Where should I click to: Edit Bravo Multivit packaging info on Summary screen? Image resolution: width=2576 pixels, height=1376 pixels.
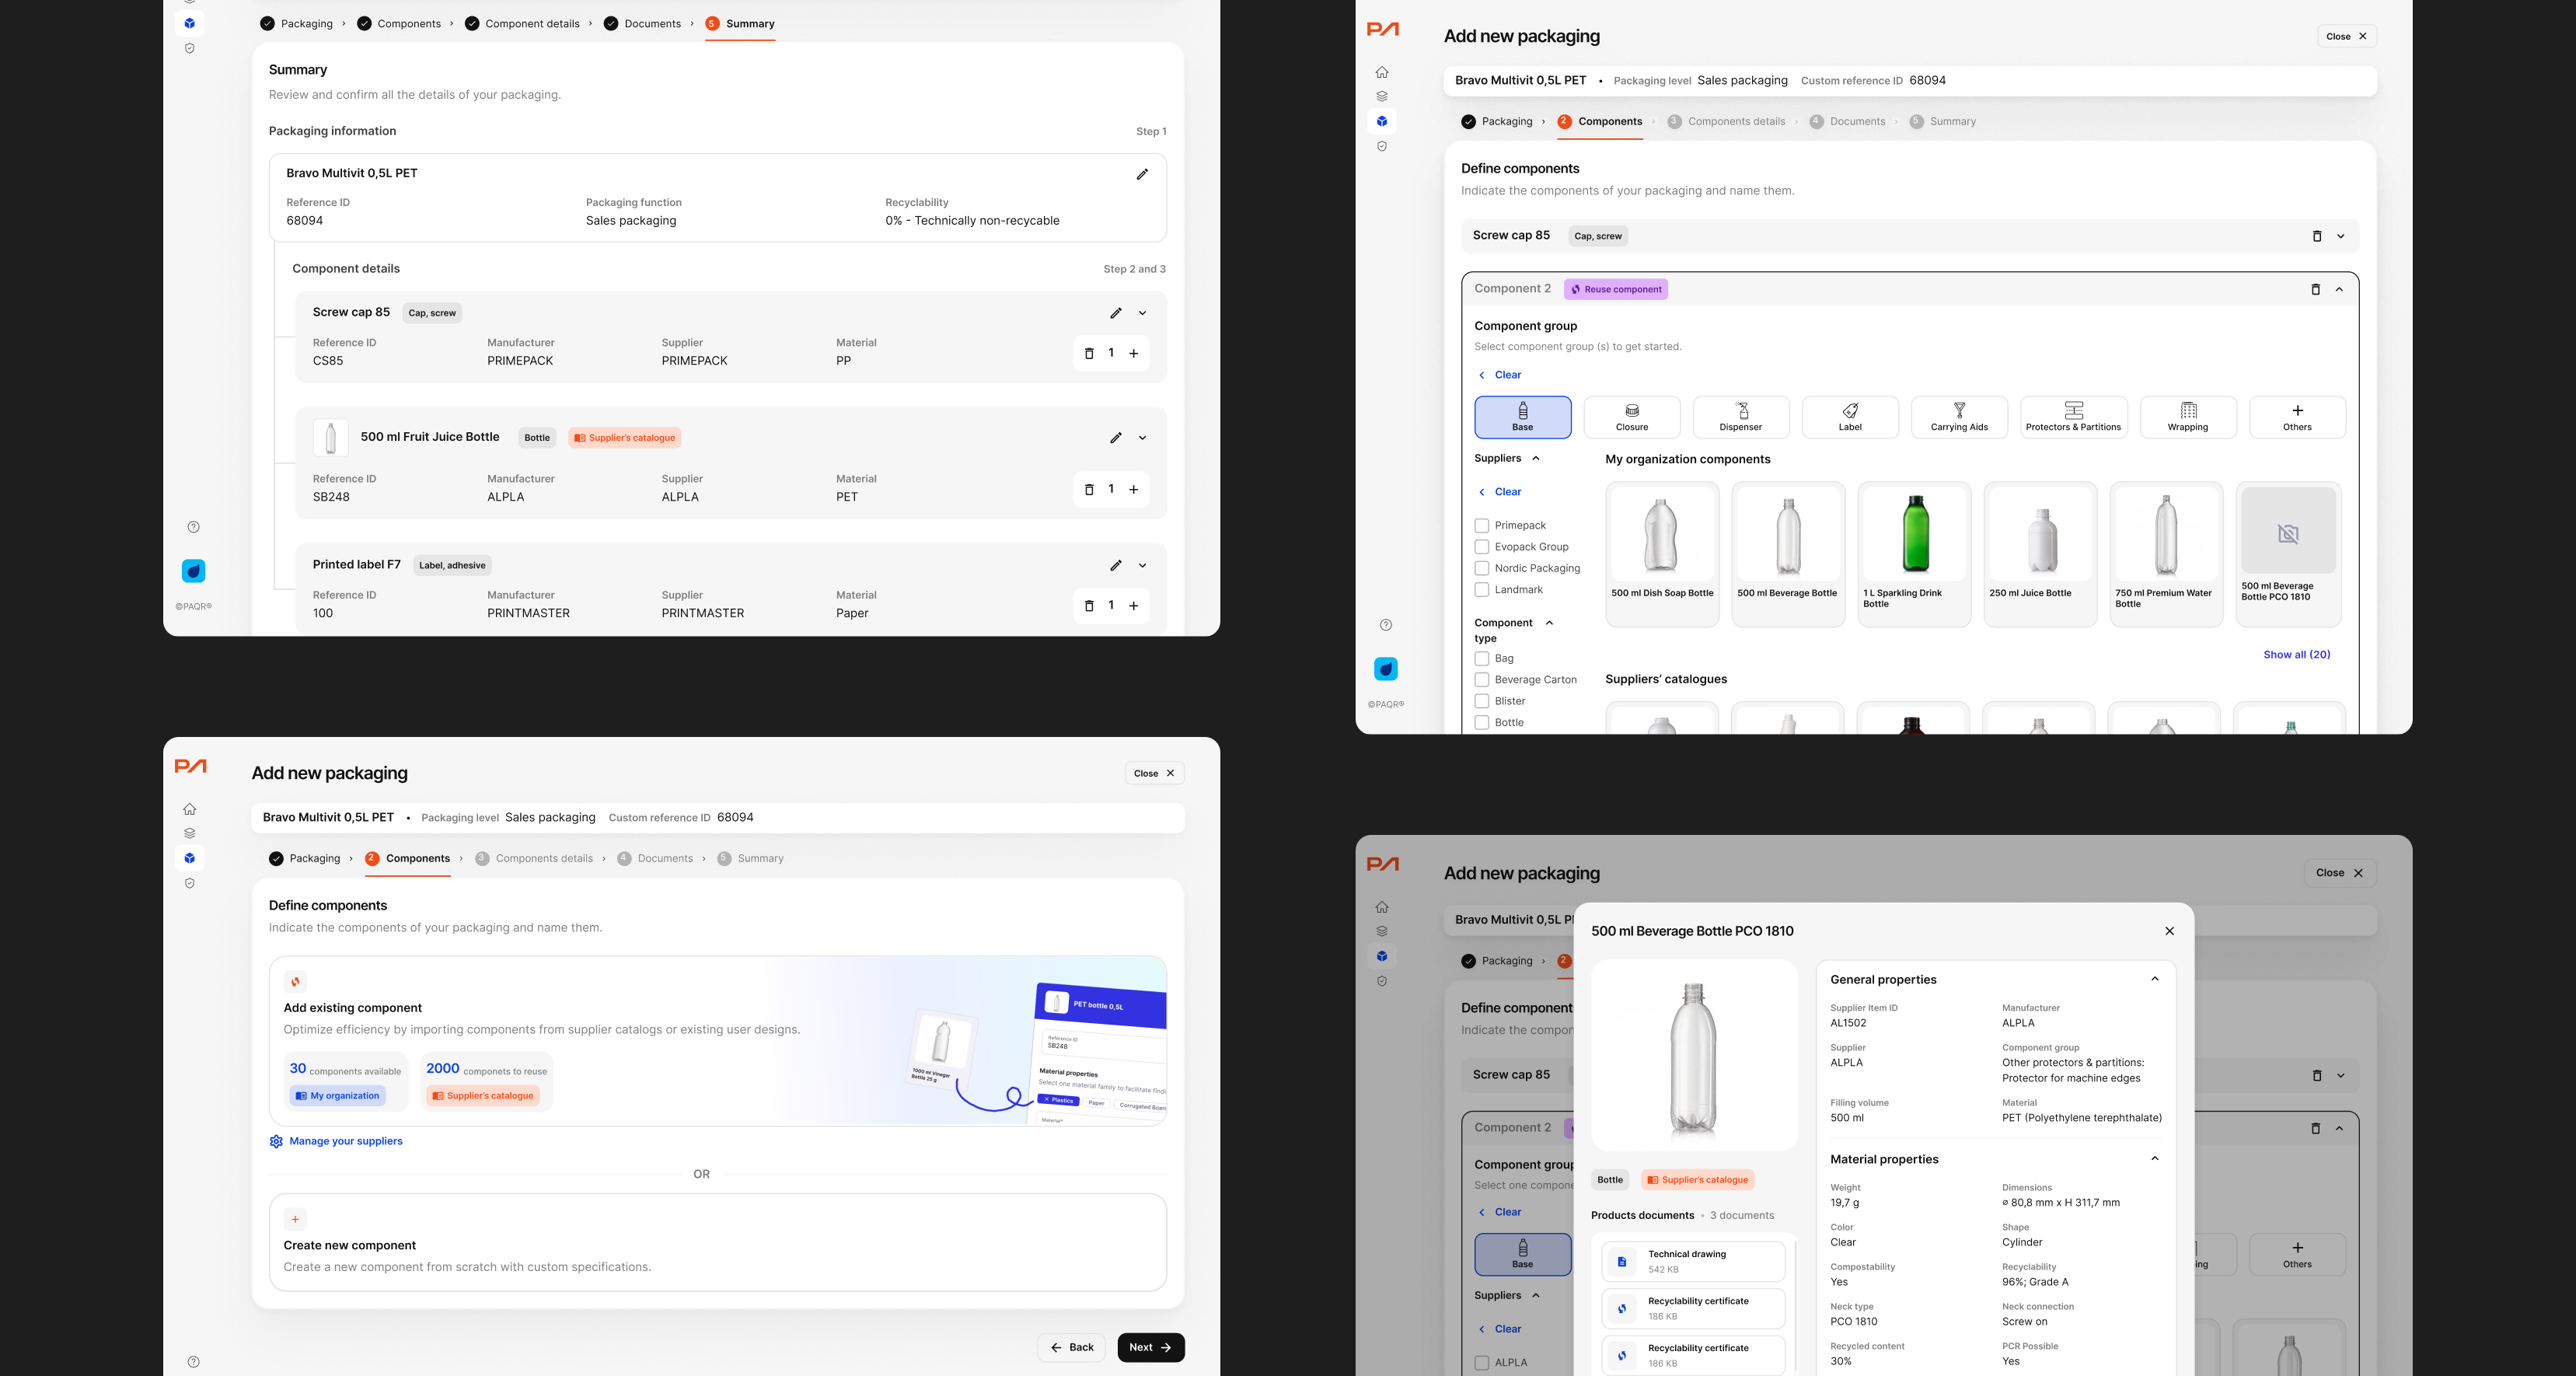1142,174
